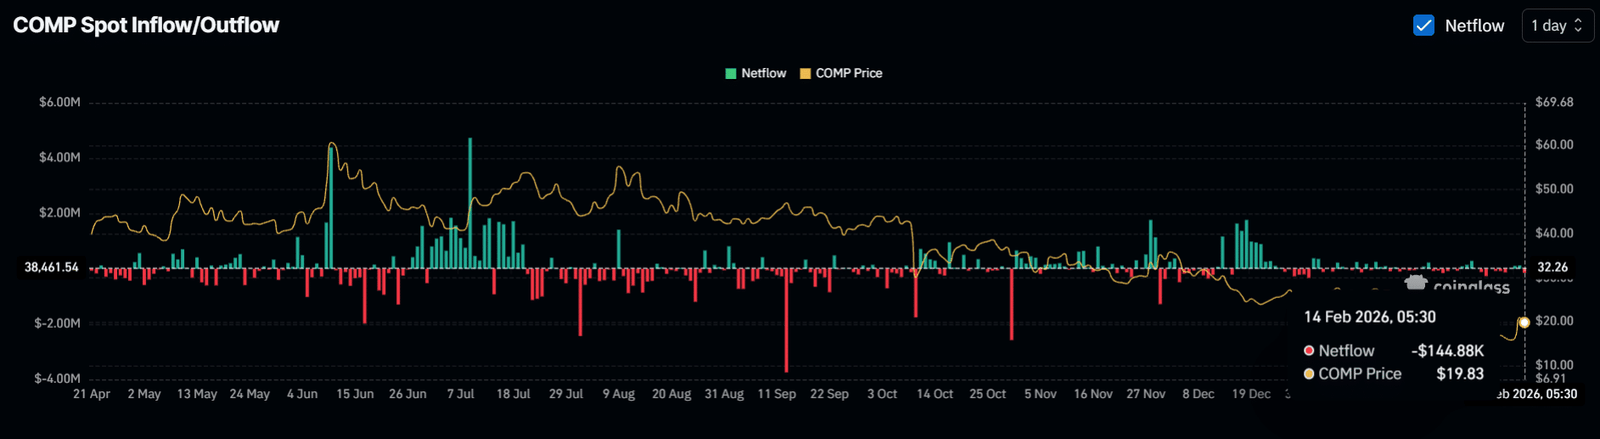Click the 25 Oct date axis label
This screenshot has width=1600, height=439.
pos(987,394)
